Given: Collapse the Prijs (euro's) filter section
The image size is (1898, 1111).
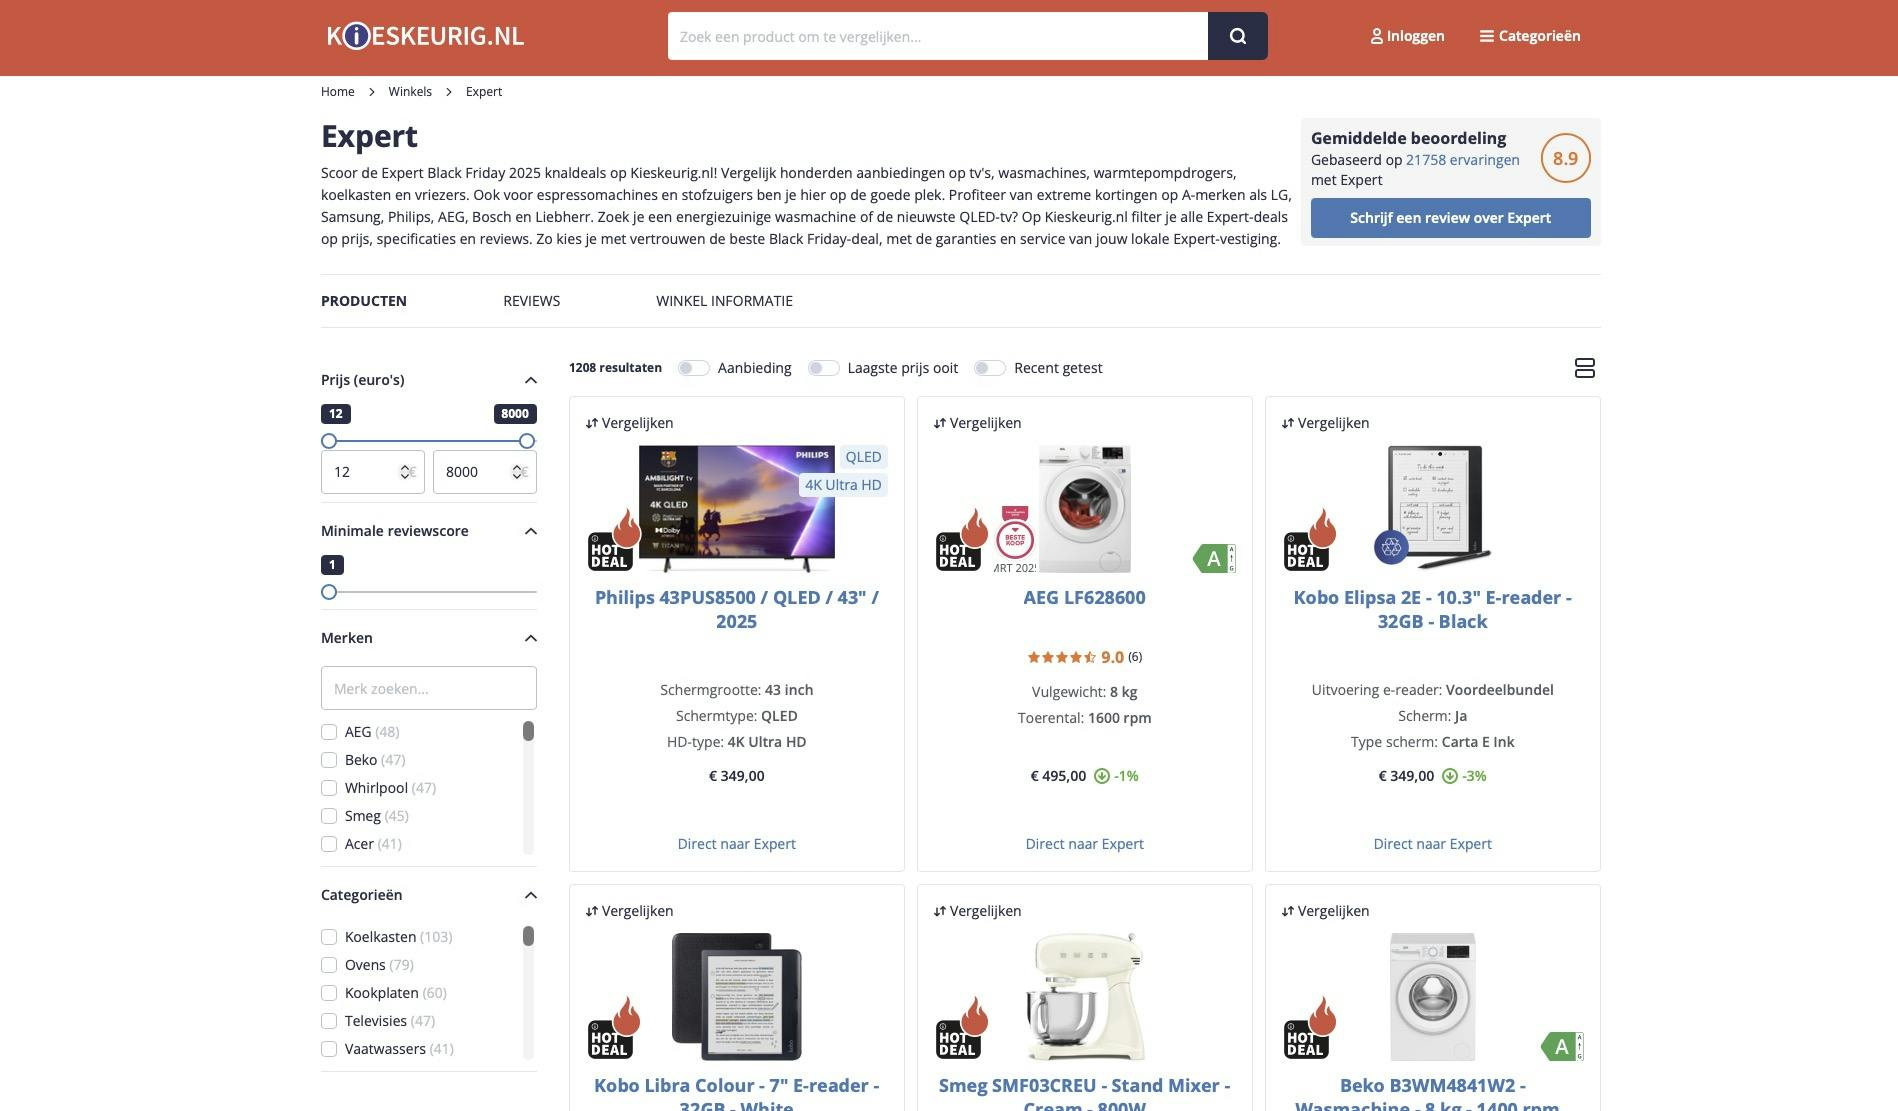Looking at the screenshot, I should click(531, 380).
